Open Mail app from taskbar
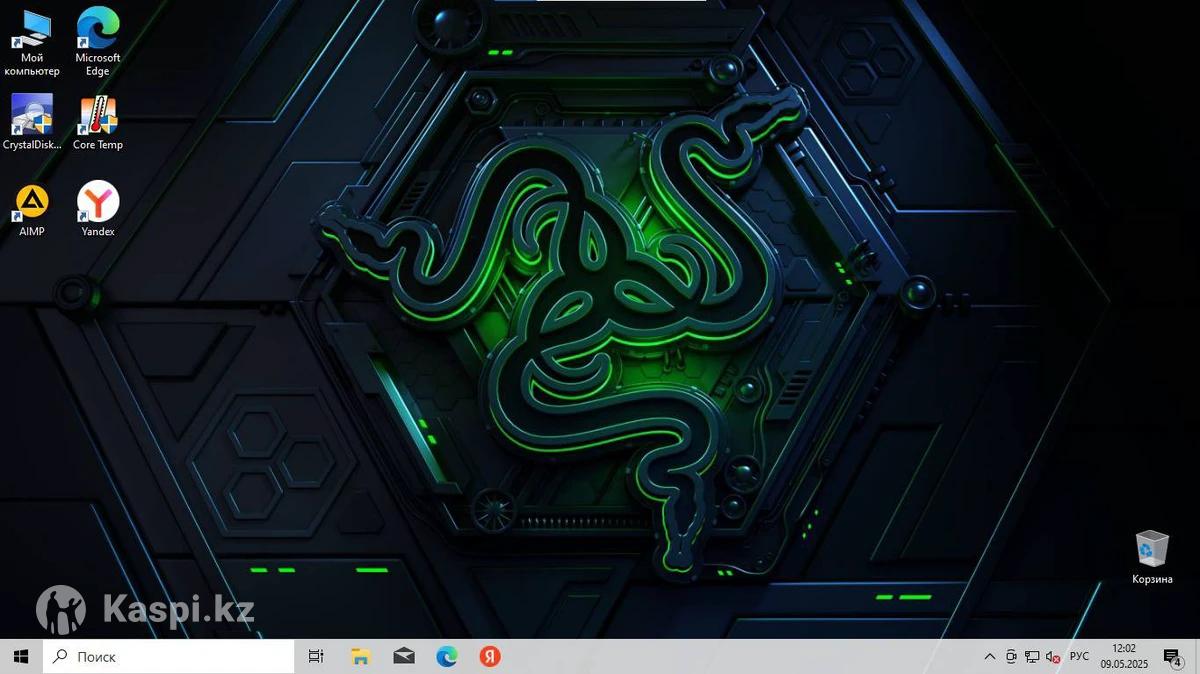 404,656
